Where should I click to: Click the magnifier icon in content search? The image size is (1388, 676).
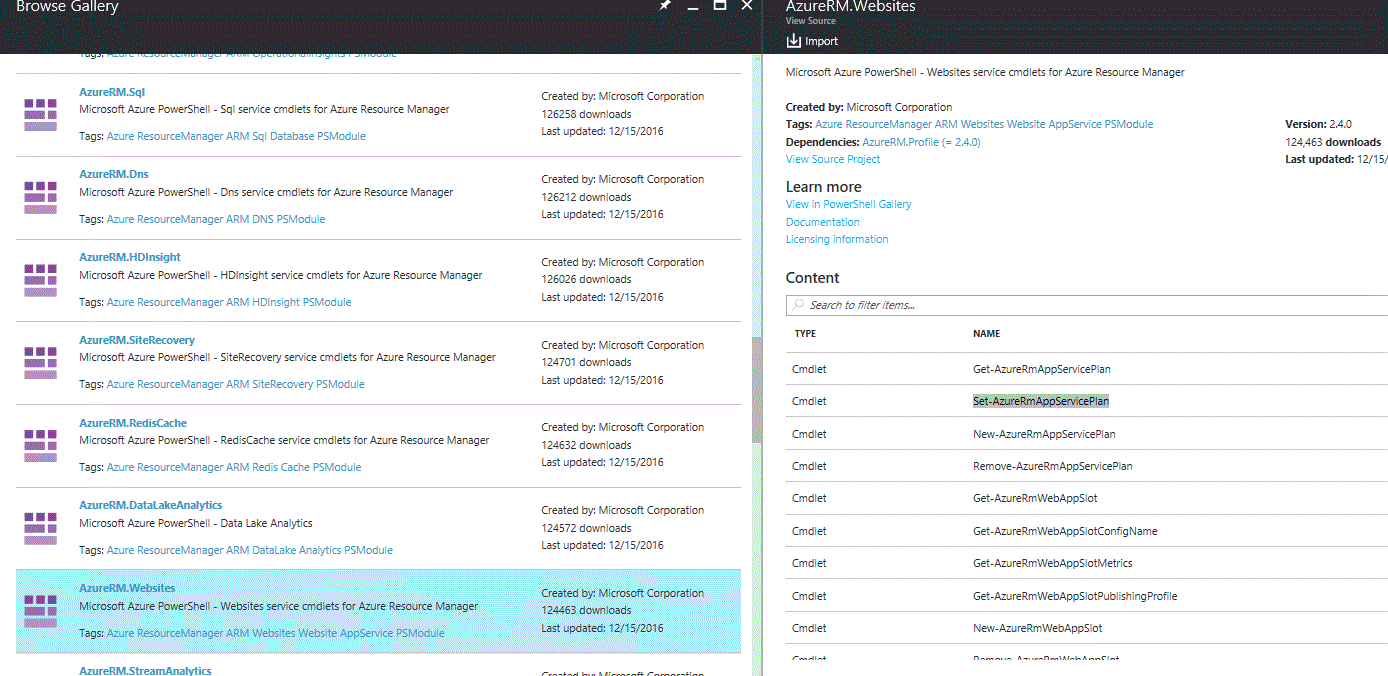pyautogui.click(x=798, y=305)
